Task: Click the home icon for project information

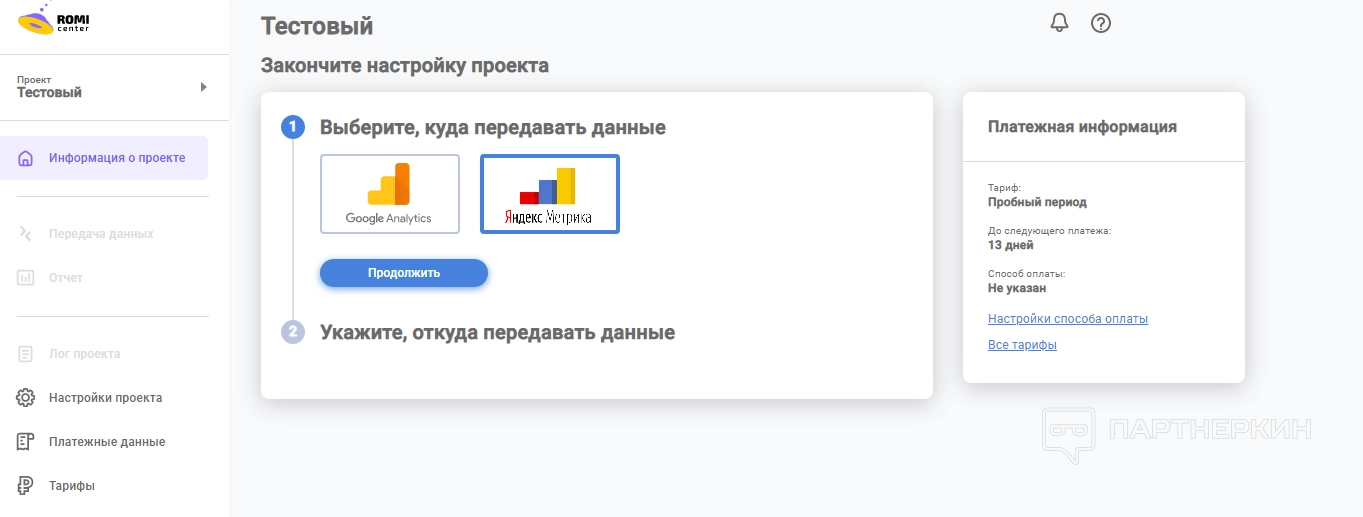Action: point(26,158)
